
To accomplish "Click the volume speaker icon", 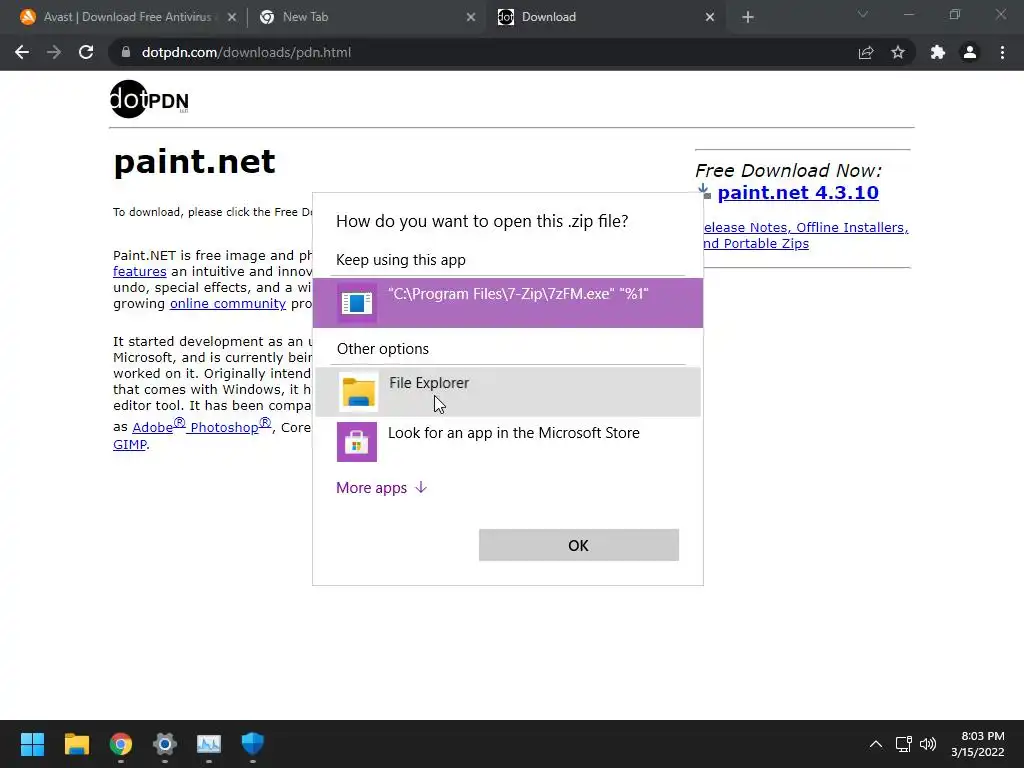I will (x=927, y=744).
